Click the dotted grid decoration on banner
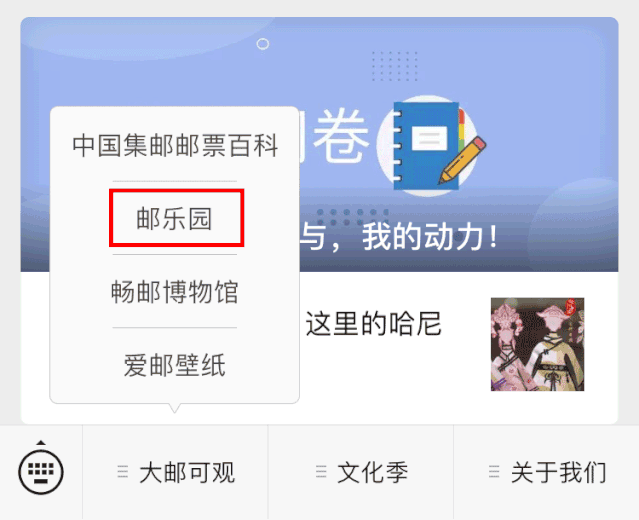639x520 pixels. tap(394, 66)
